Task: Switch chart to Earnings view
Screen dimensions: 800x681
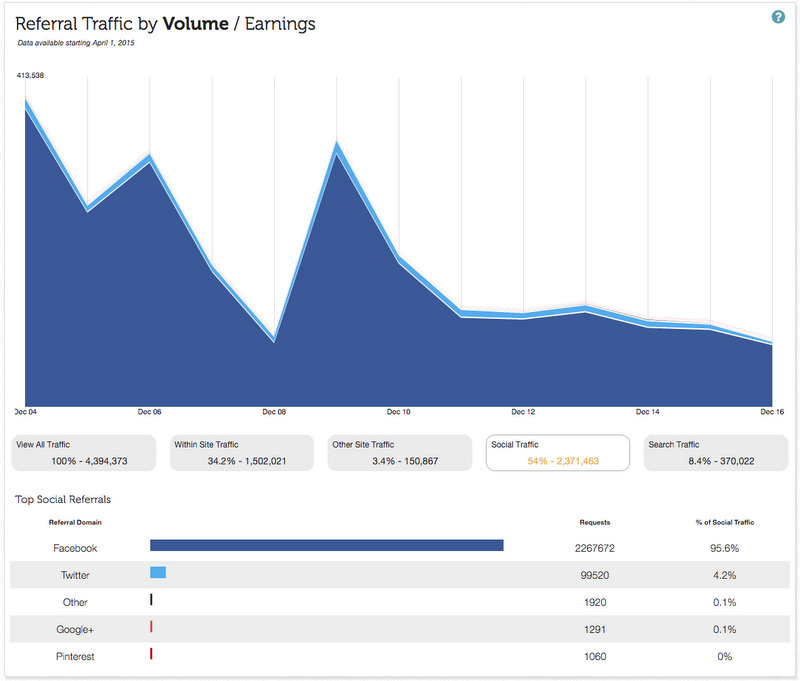Action: coord(280,23)
